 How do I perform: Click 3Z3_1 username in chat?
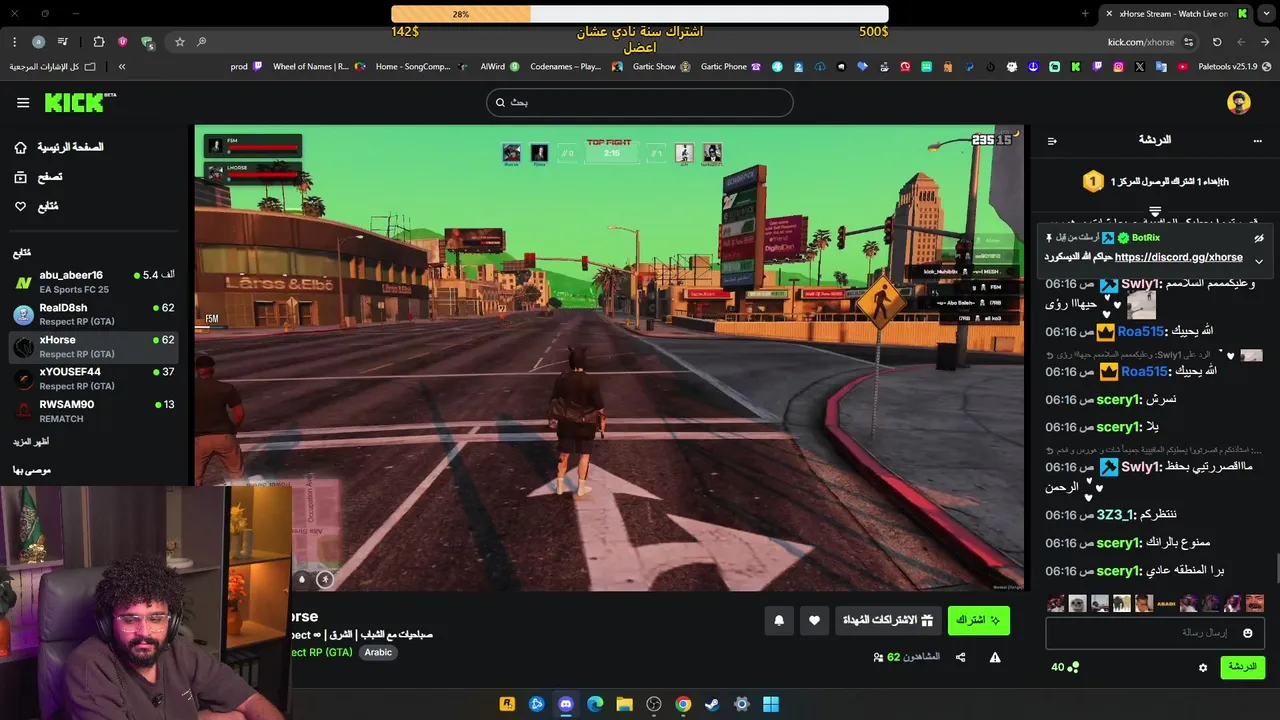1117,514
